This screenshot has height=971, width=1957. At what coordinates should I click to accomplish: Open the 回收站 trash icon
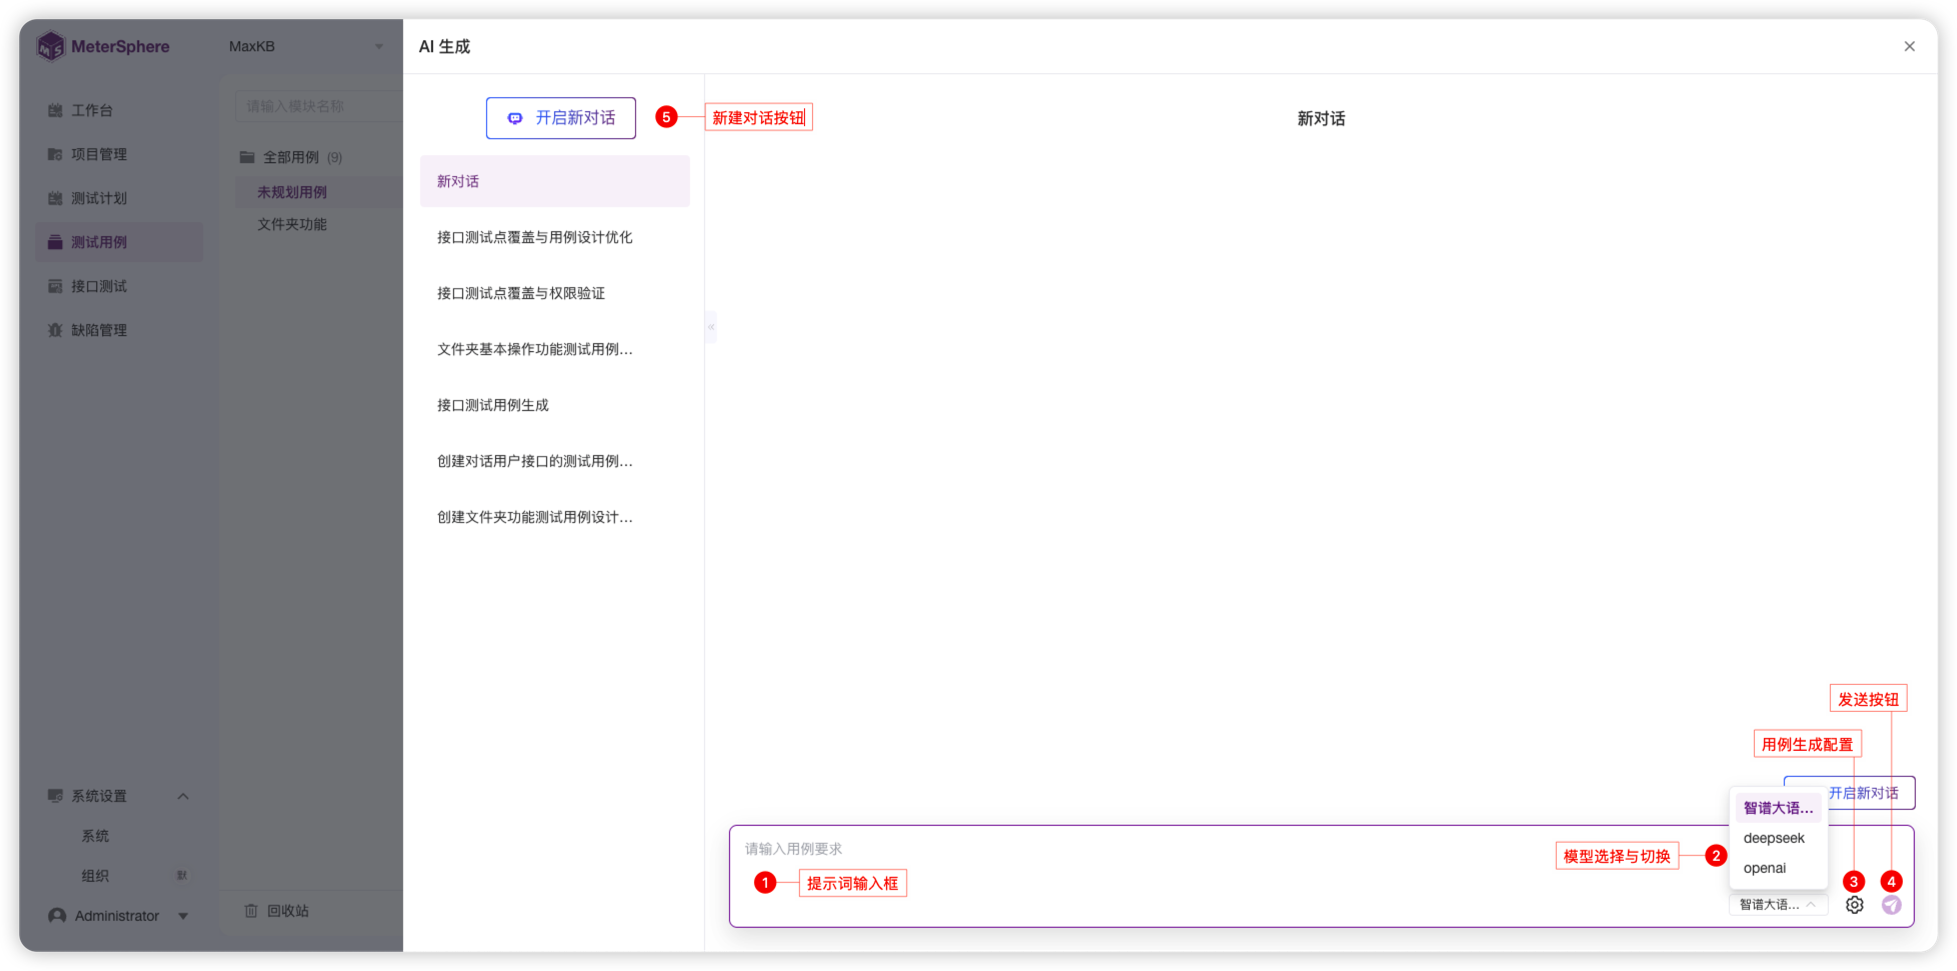click(x=251, y=911)
